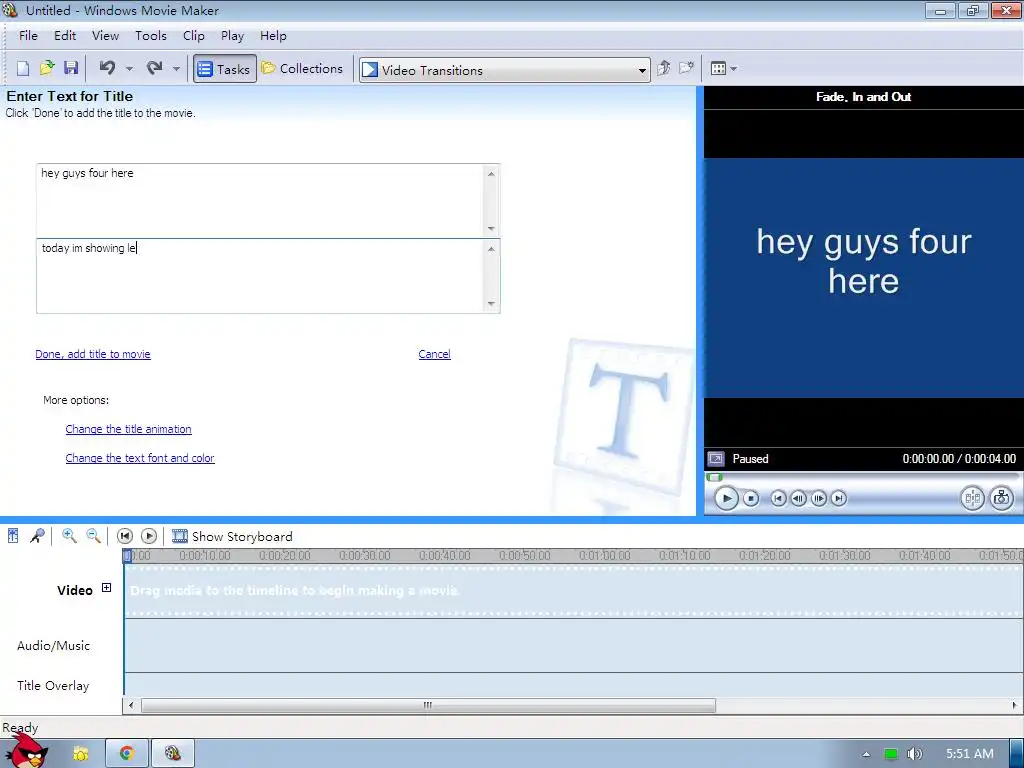Zoom out on the timeline
Screen dimensions: 1024x768
[93, 536]
